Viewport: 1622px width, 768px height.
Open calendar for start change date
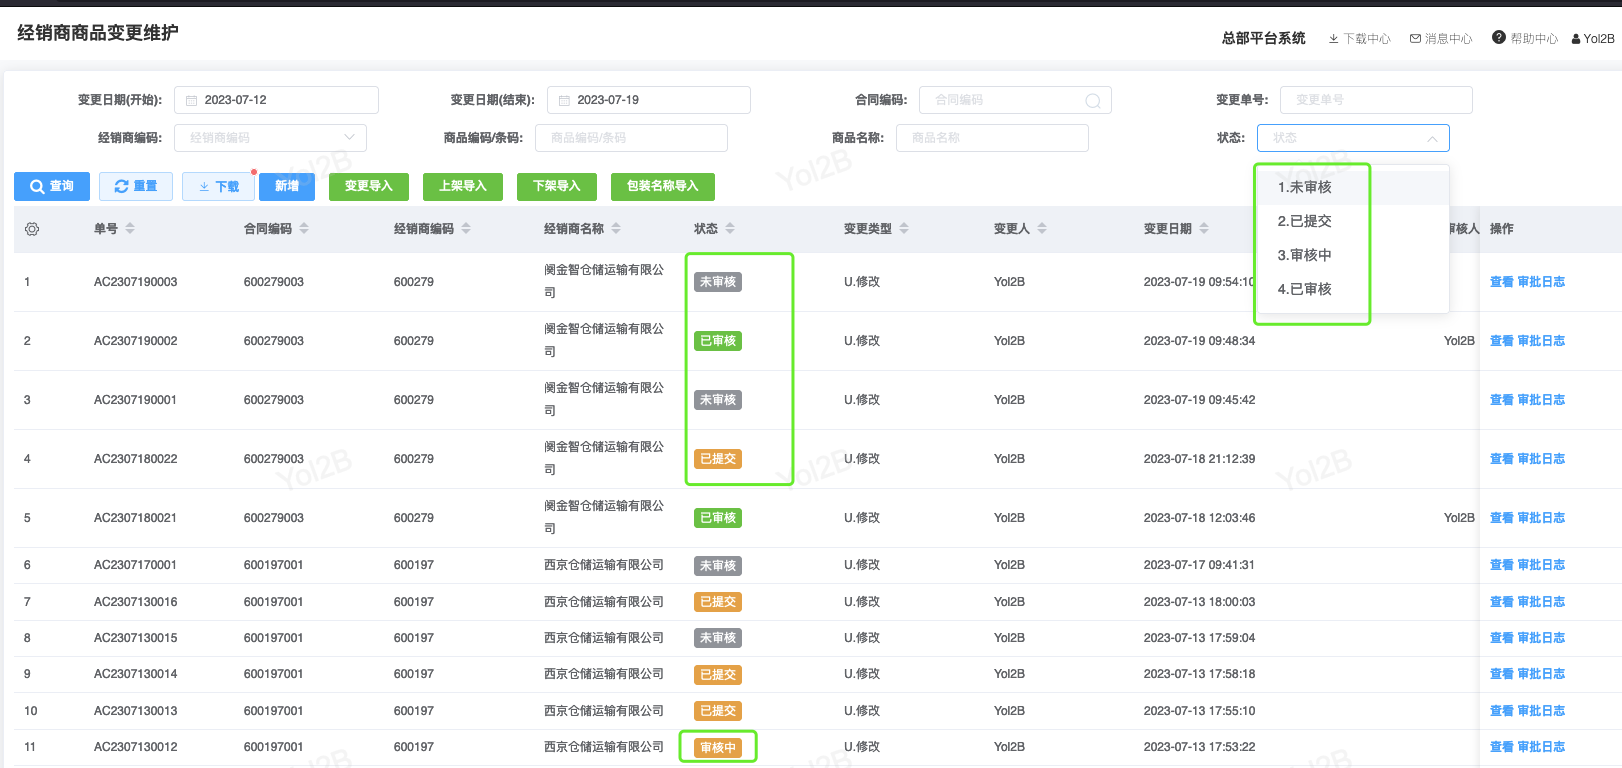pyautogui.click(x=192, y=101)
